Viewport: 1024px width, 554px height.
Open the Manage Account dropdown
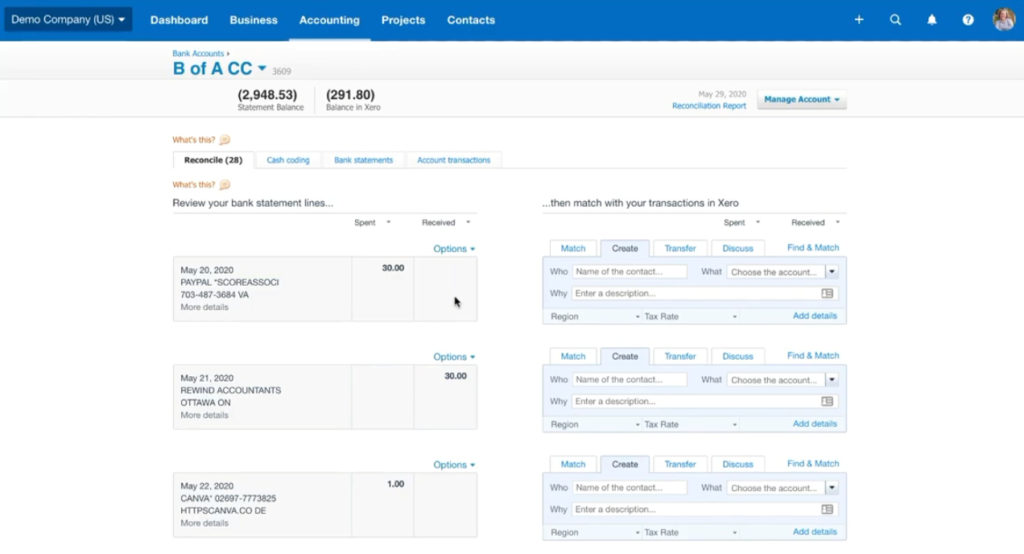coord(801,100)
